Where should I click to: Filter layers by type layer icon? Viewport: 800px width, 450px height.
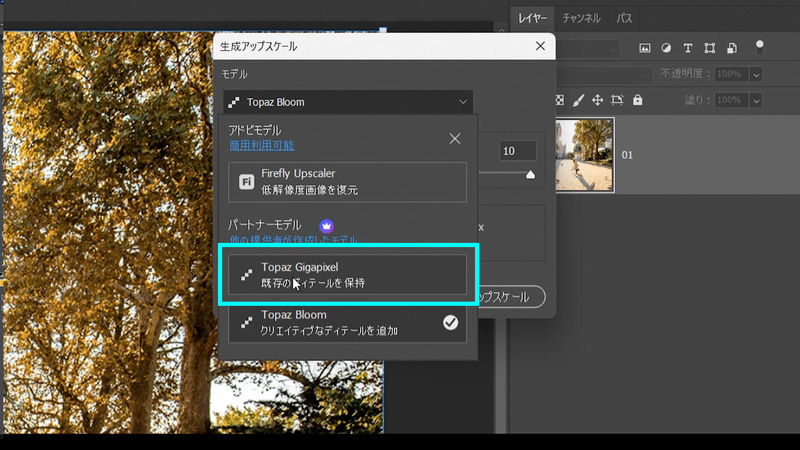coord(688,48)
